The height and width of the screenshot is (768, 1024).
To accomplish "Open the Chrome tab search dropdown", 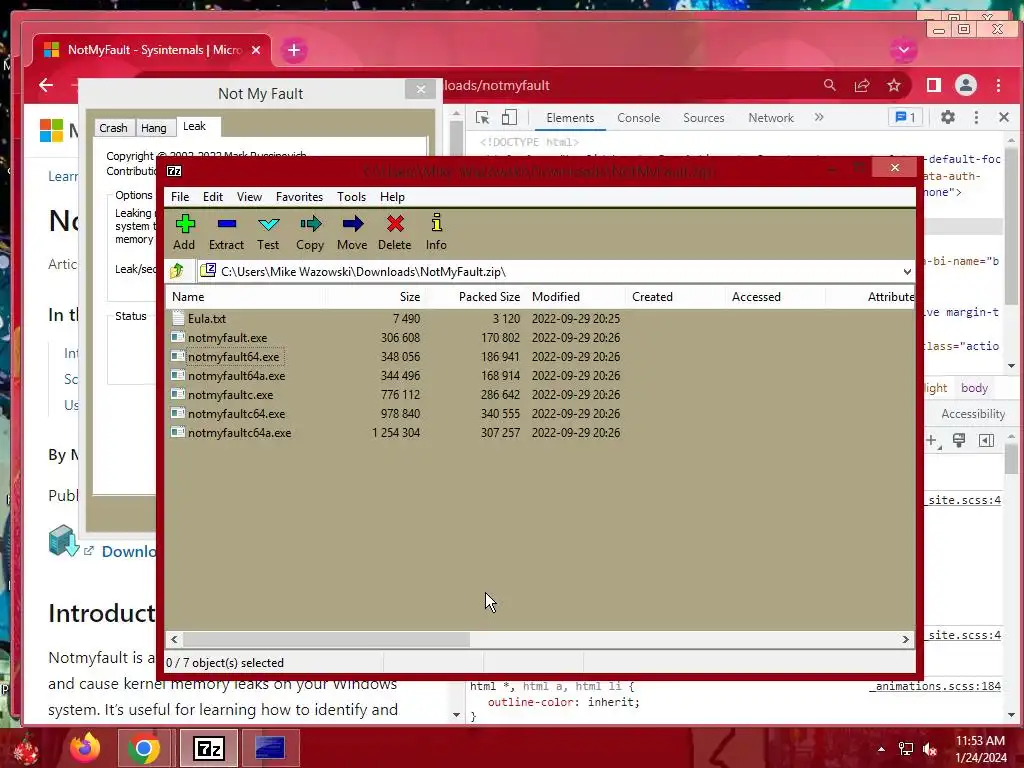I will pyautogui.click(x=903, y=50).
